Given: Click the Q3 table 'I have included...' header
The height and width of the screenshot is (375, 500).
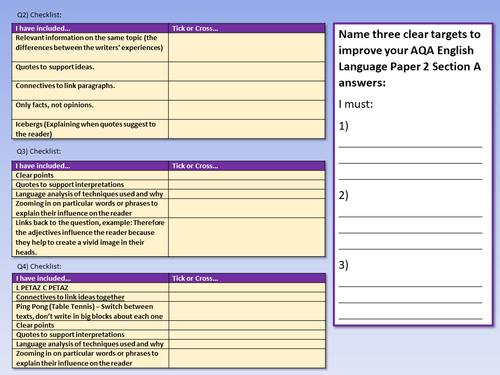Looking at the screenshot, I should click(x=90, y=166).
